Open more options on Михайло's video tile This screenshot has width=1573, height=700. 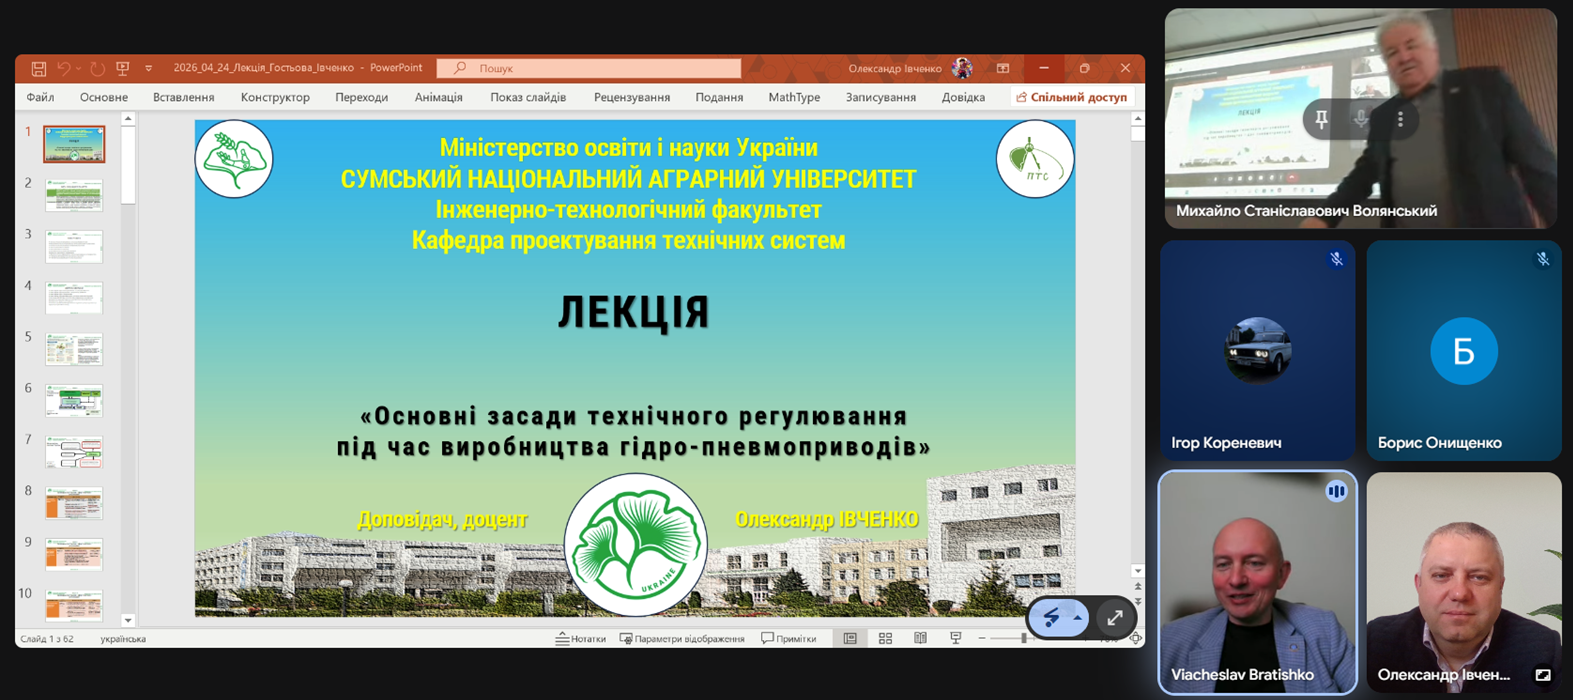pyautogui.click(x=1400, y=119)
